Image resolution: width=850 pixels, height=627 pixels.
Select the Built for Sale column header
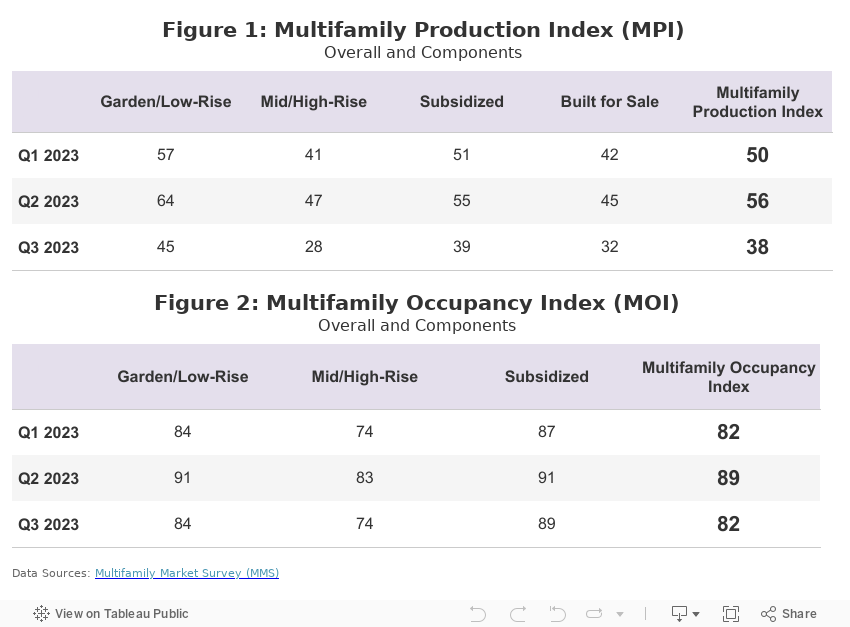(610, 102)
